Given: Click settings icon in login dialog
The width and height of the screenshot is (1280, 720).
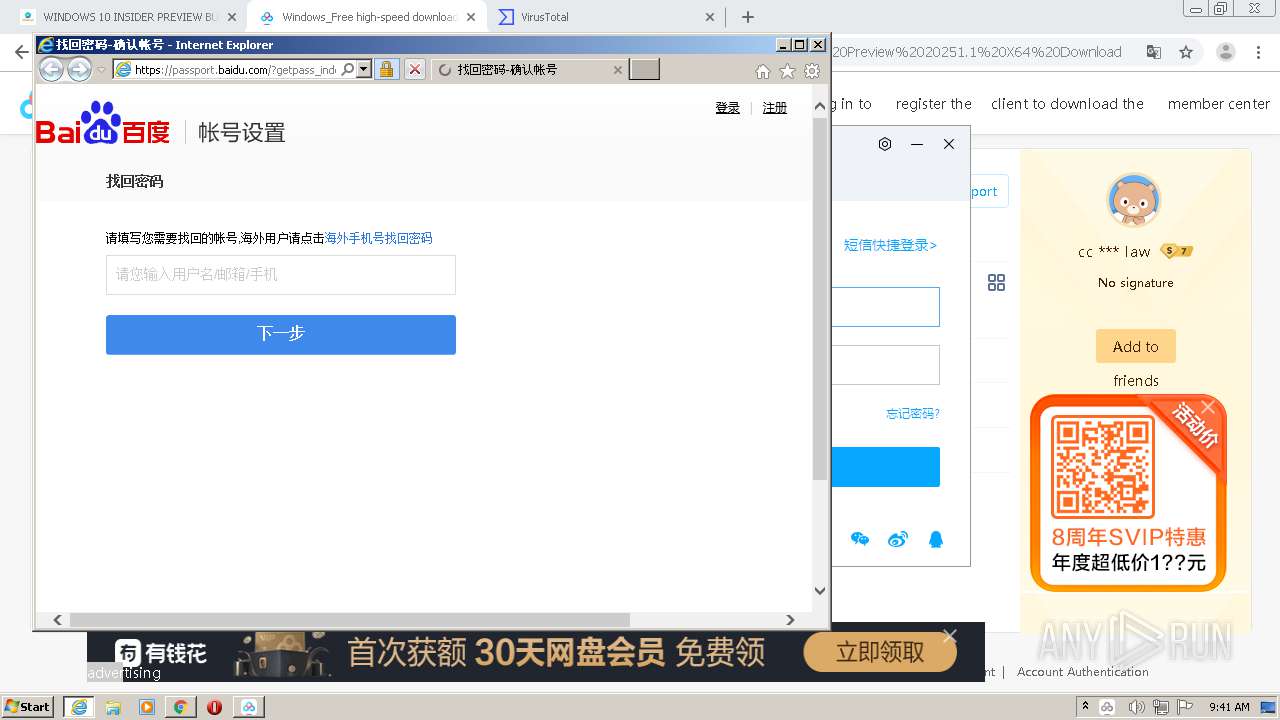Looking at the screenshot, I should pyautogui.click(x=885, y=144).
